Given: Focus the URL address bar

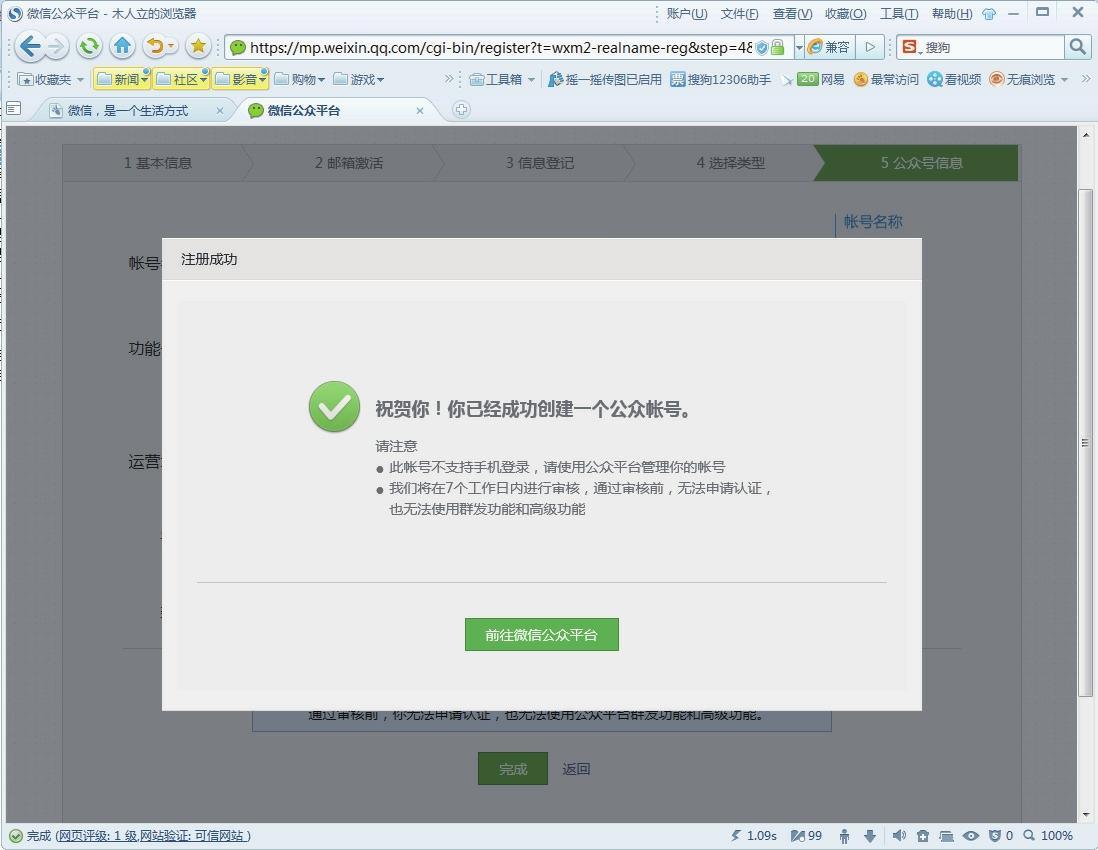Looking at the screenshot, I should [500, 48].
